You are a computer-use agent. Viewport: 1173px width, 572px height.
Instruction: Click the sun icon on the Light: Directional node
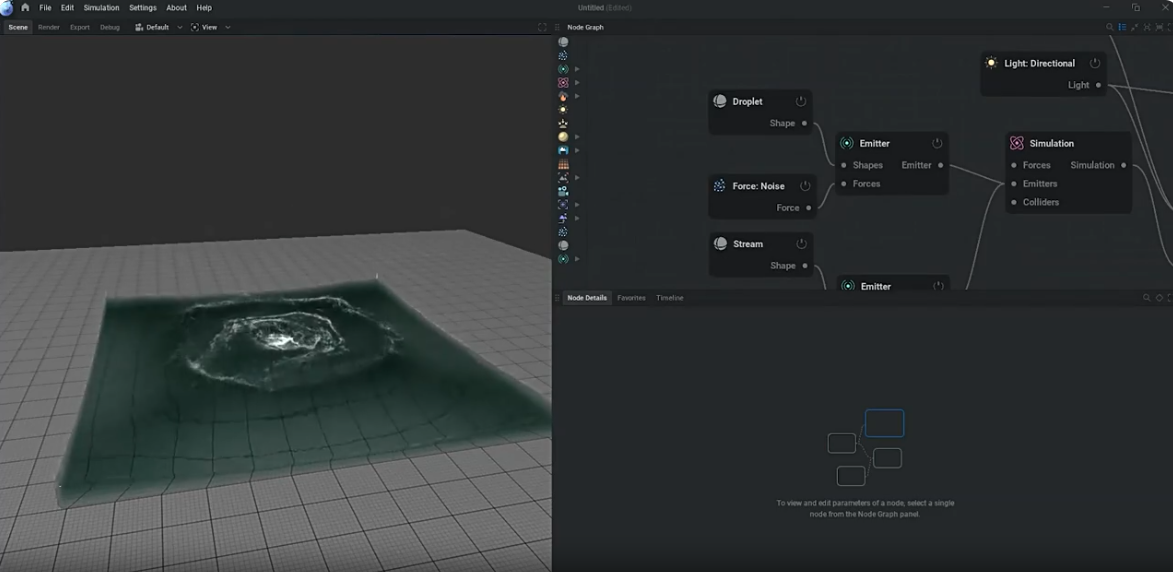click(x=991, y=63)
